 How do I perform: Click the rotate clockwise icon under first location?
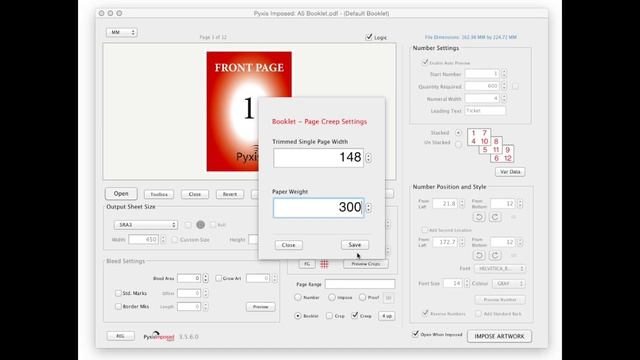point(495,217)
